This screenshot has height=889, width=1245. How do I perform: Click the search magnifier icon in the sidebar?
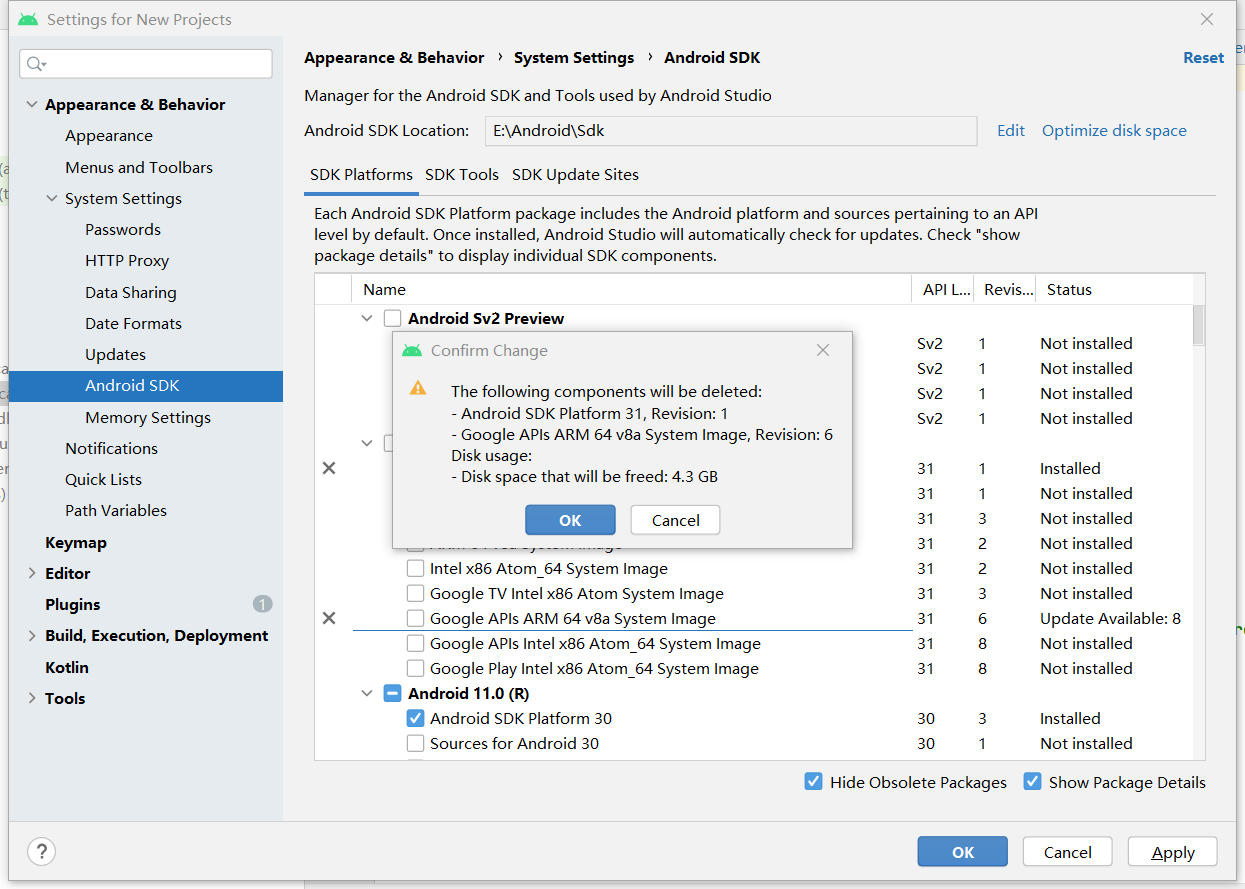(x=33, y=63)
